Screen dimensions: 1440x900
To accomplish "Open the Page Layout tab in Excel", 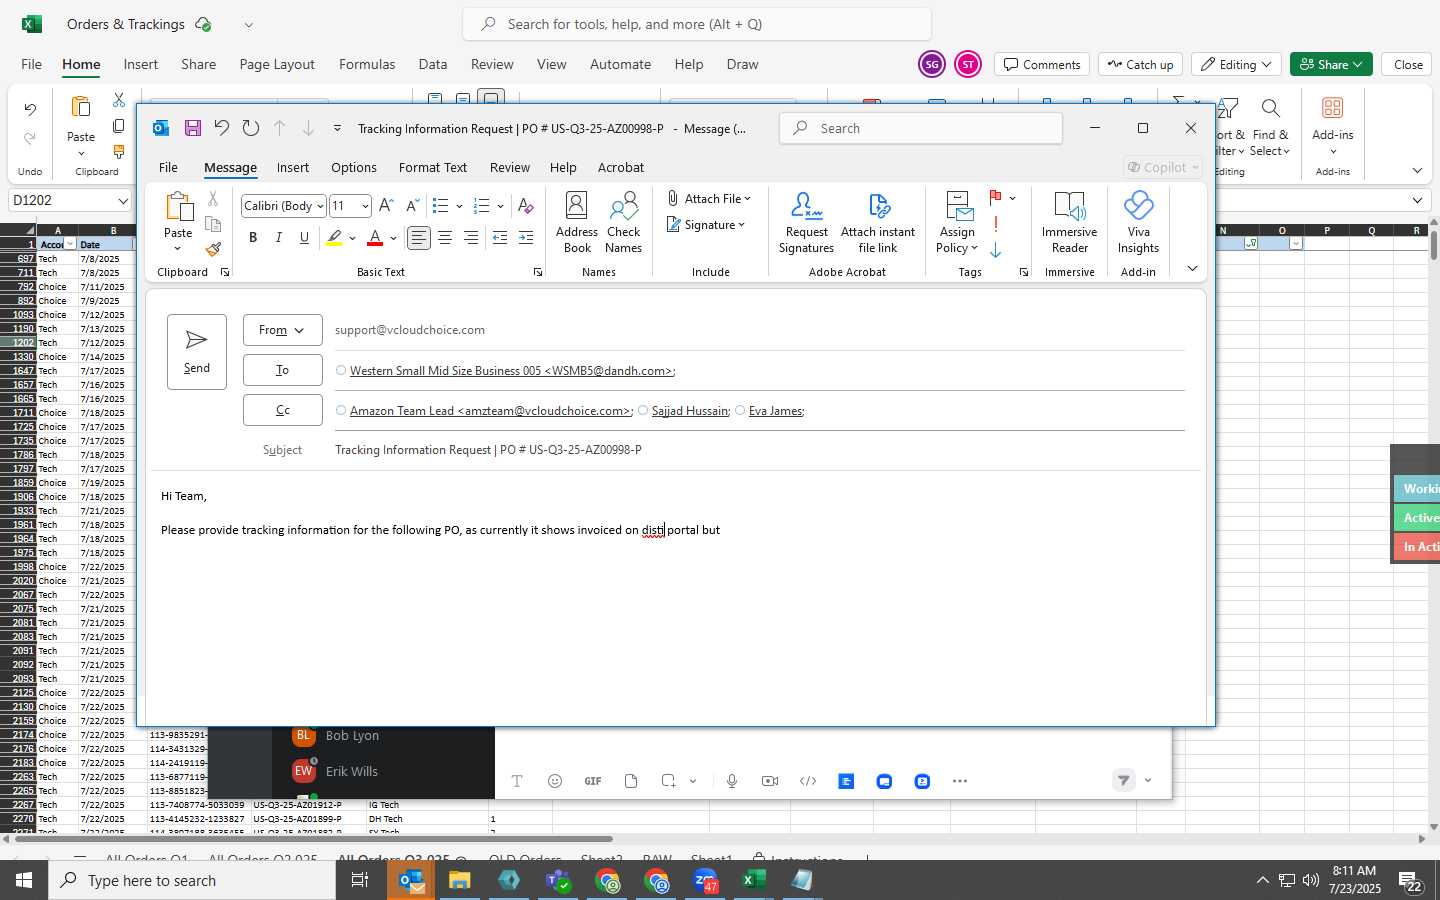I will (x=277, y=64).
